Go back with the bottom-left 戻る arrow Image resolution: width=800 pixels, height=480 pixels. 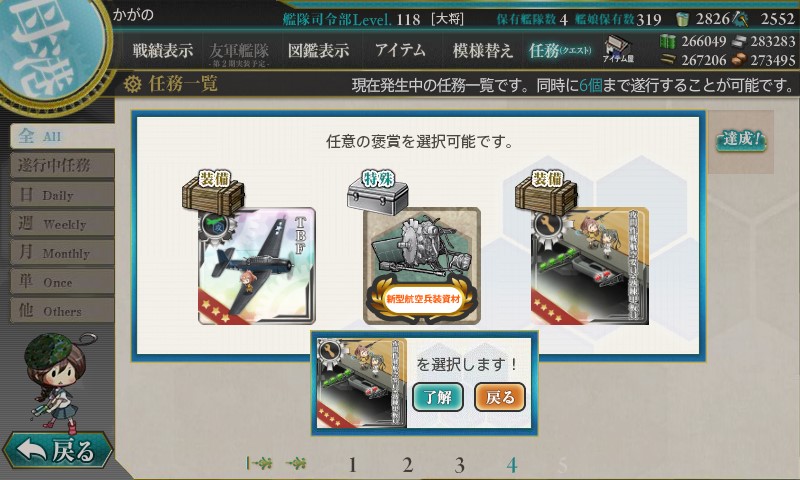point(57,450)
